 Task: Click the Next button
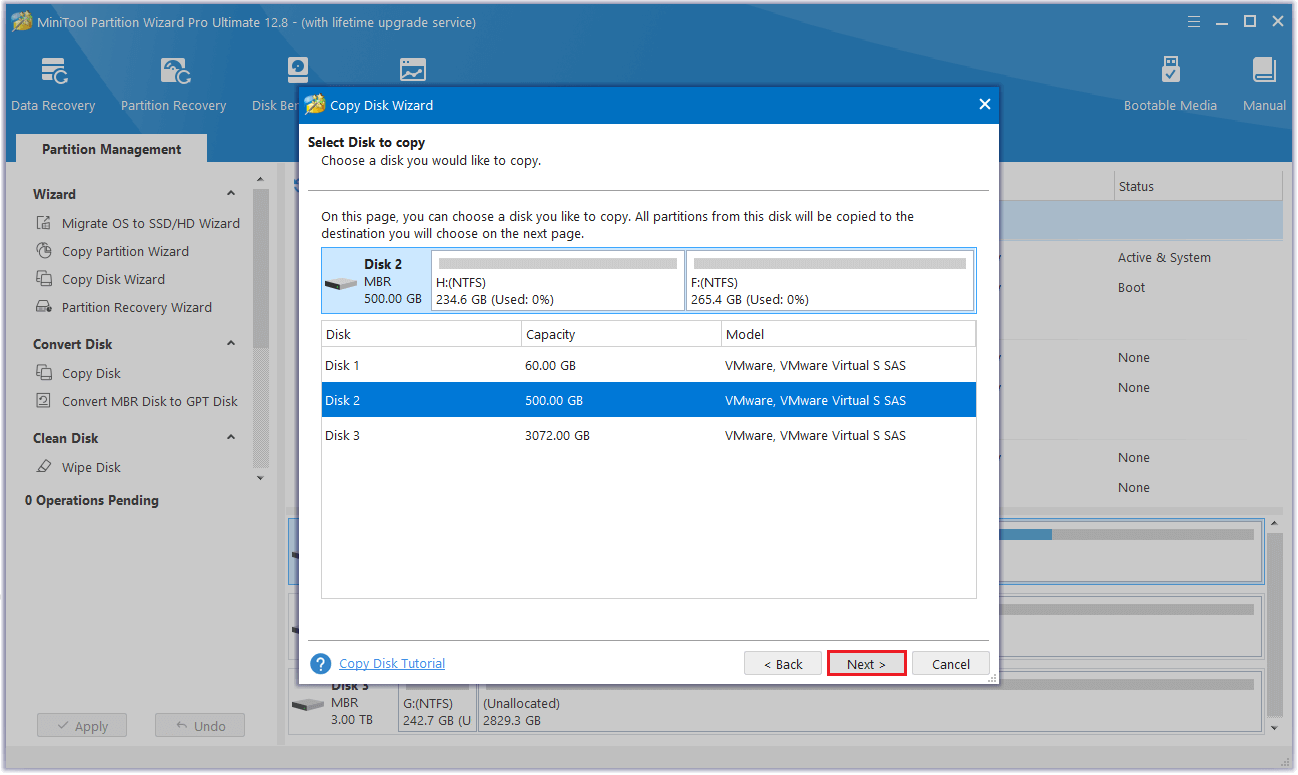(x=866, y=664)
